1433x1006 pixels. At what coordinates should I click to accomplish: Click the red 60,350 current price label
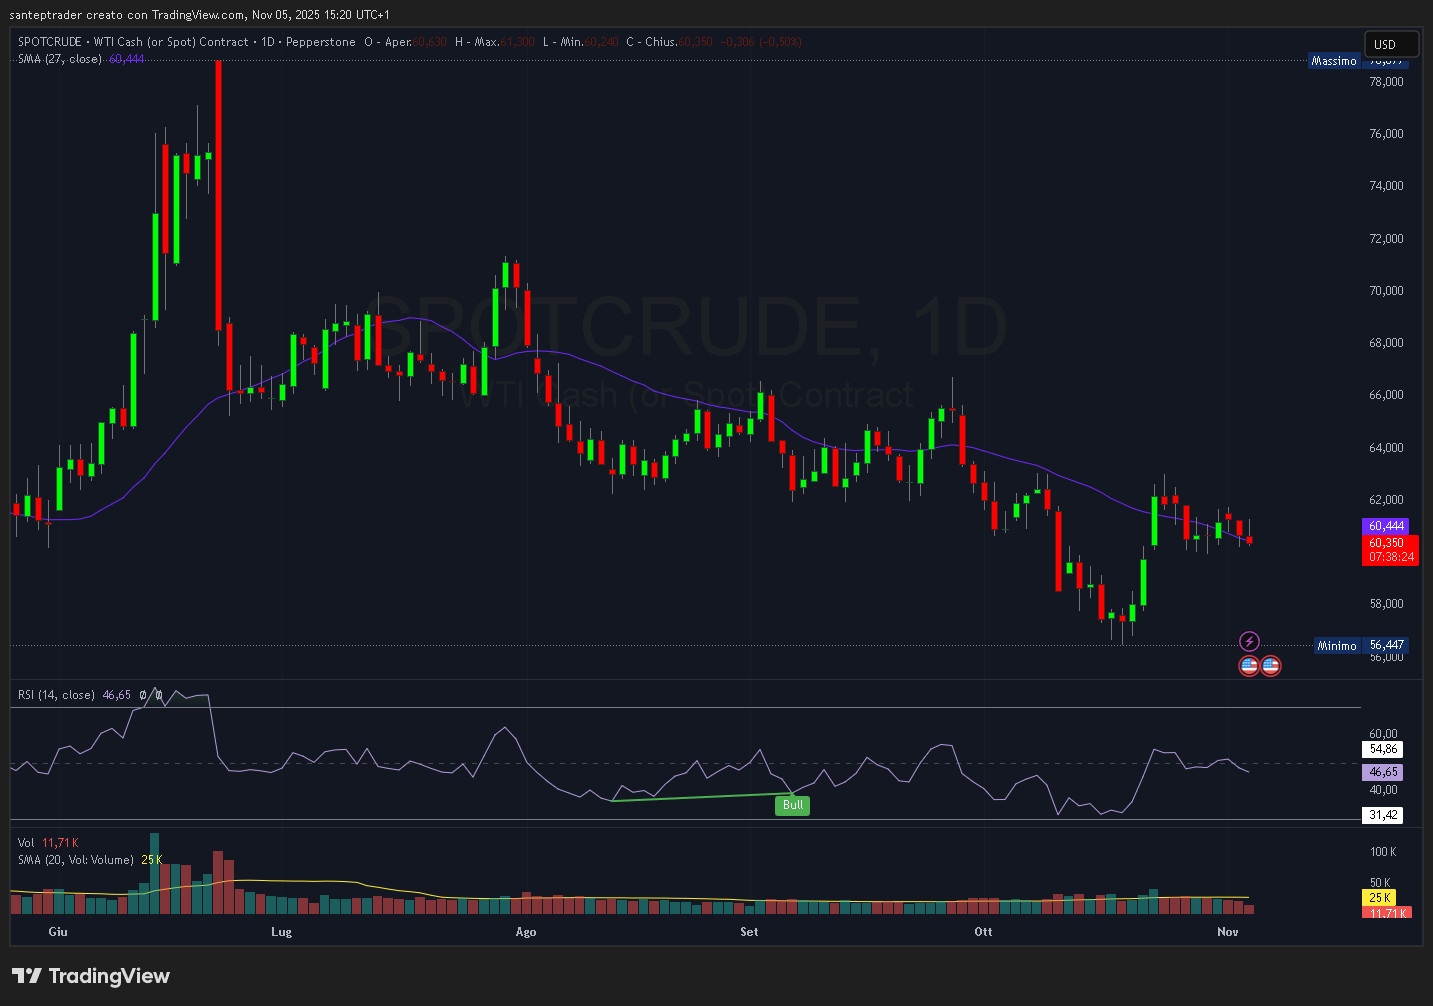1386,544
